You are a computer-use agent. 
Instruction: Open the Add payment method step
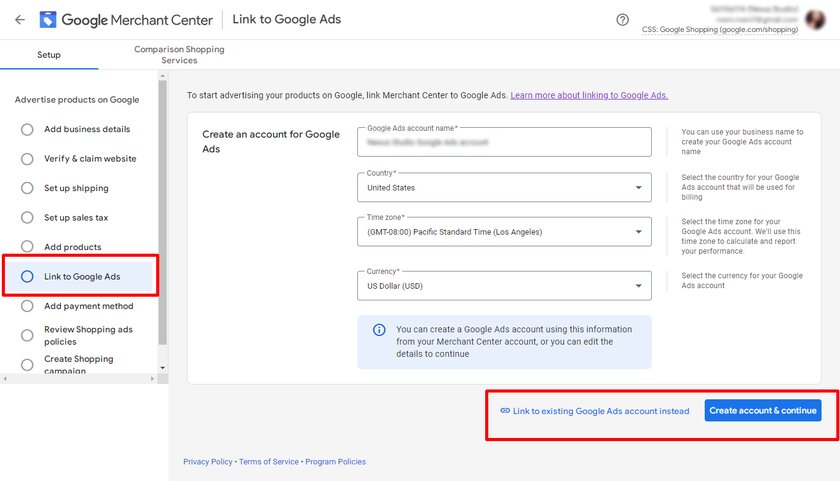pos(88,306)
